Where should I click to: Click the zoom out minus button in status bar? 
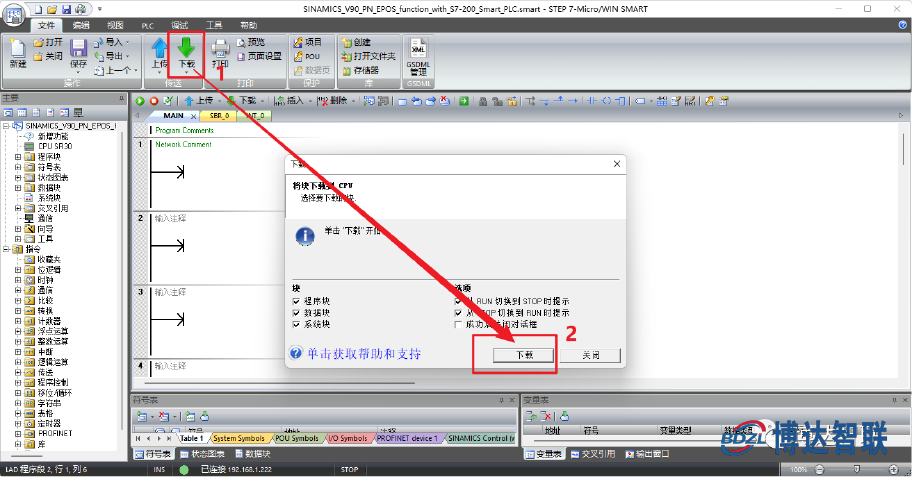pyautogui.click(x=820, y=469)
